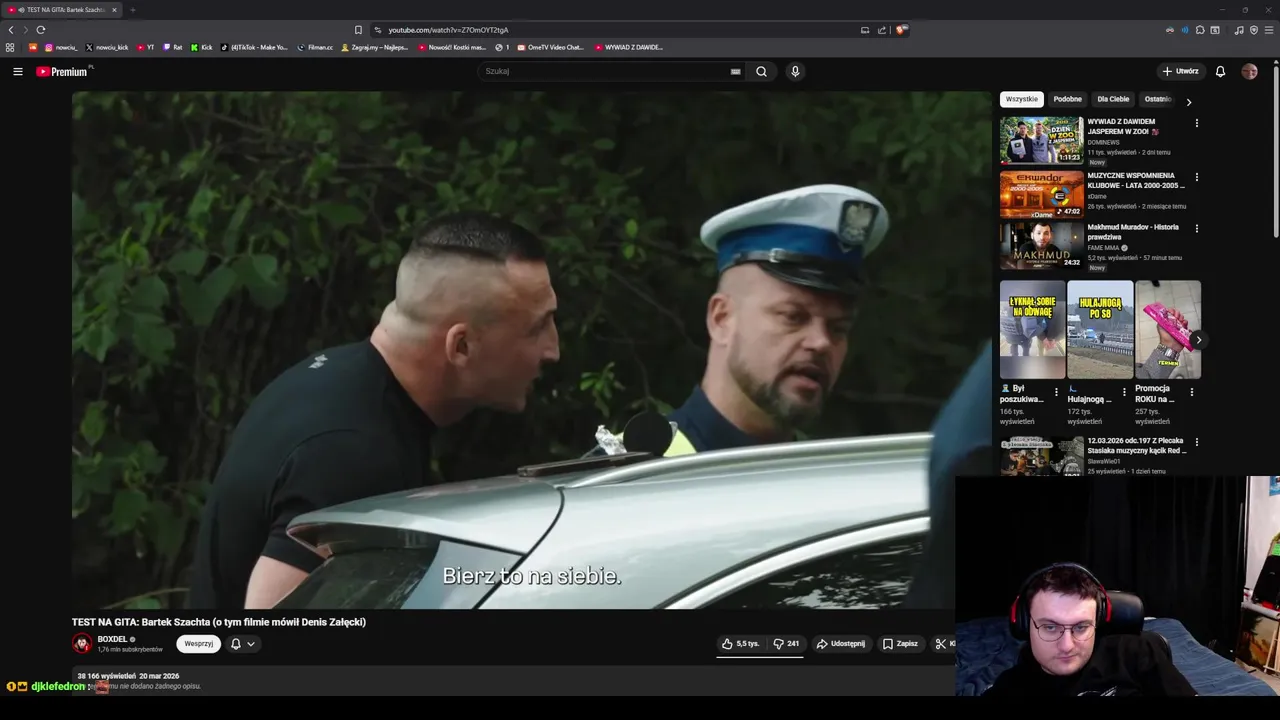Open the OmeTV Video Chat bookmark

[550, 47]
